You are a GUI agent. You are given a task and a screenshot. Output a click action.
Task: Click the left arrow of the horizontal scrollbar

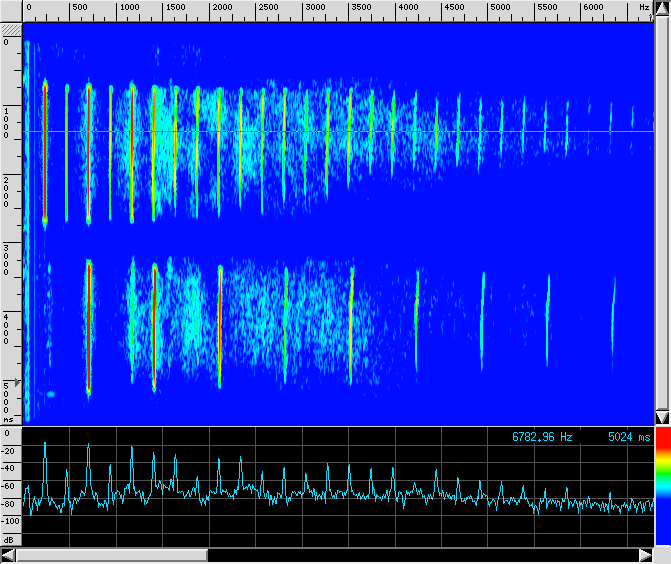(x=9, y=555)
